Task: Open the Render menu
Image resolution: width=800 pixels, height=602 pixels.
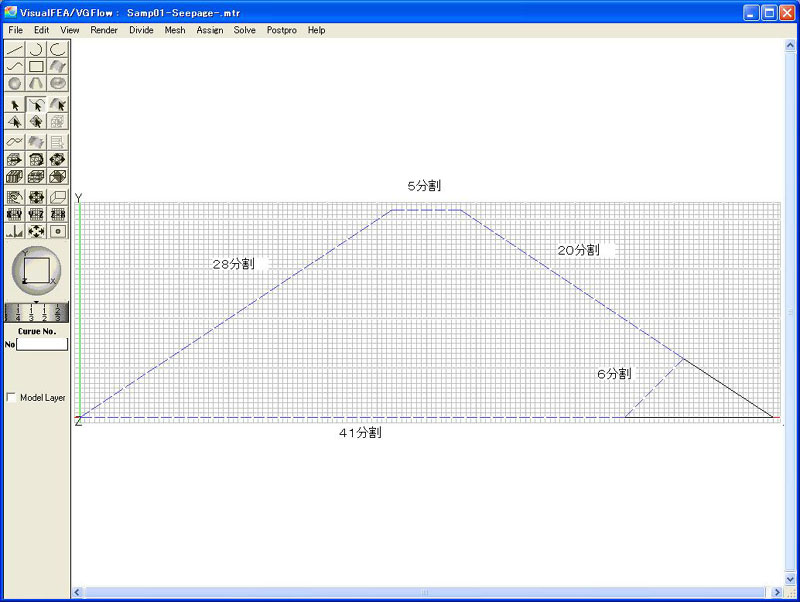Action: pos(104,30)
